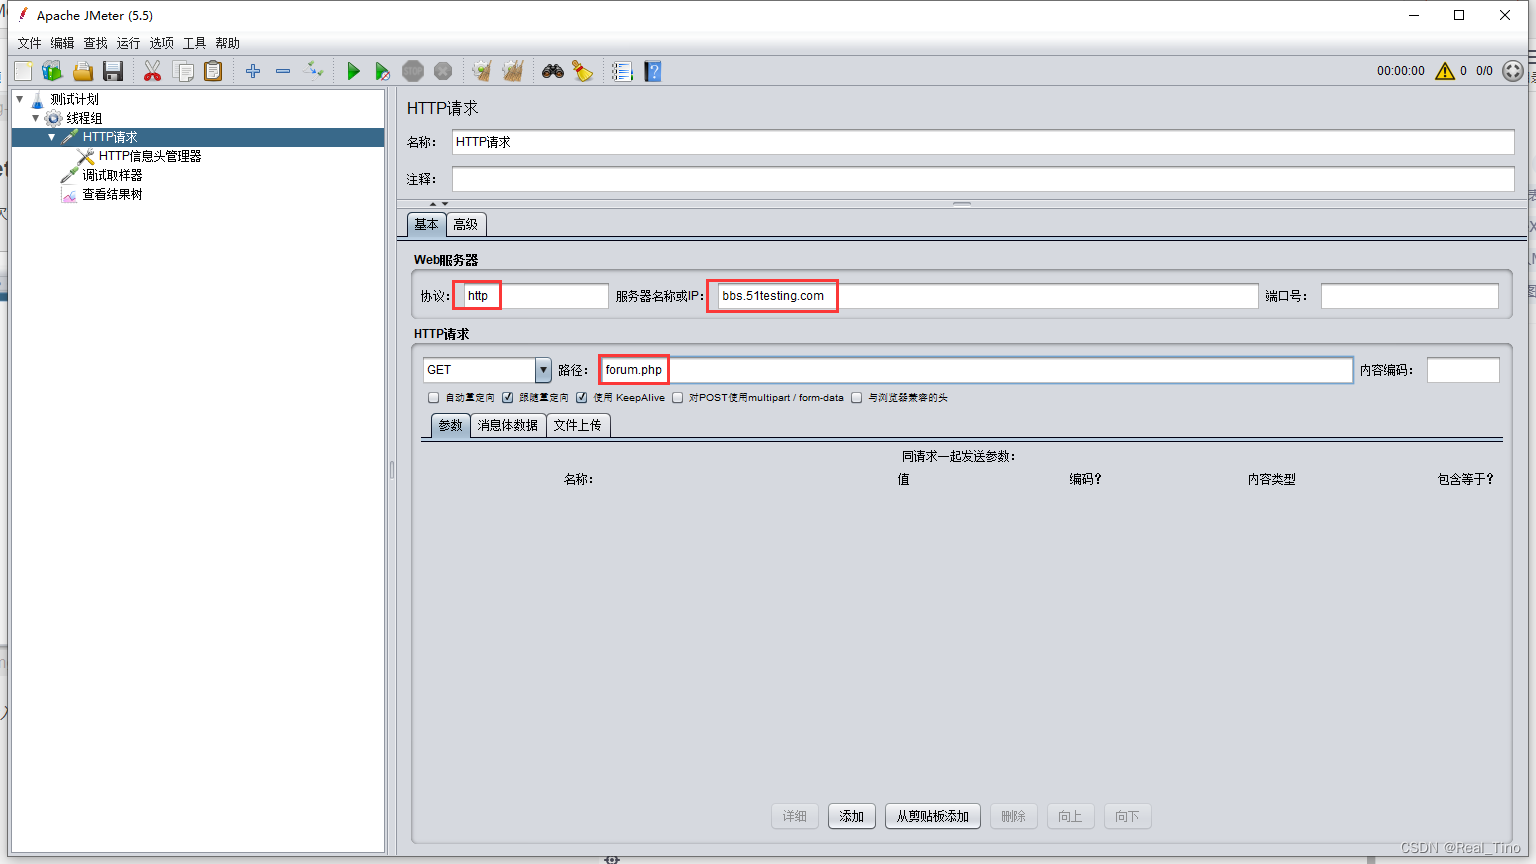Click the 删除 button
This screenshot has width=1536, height=864.
(x=1014, y=816)
